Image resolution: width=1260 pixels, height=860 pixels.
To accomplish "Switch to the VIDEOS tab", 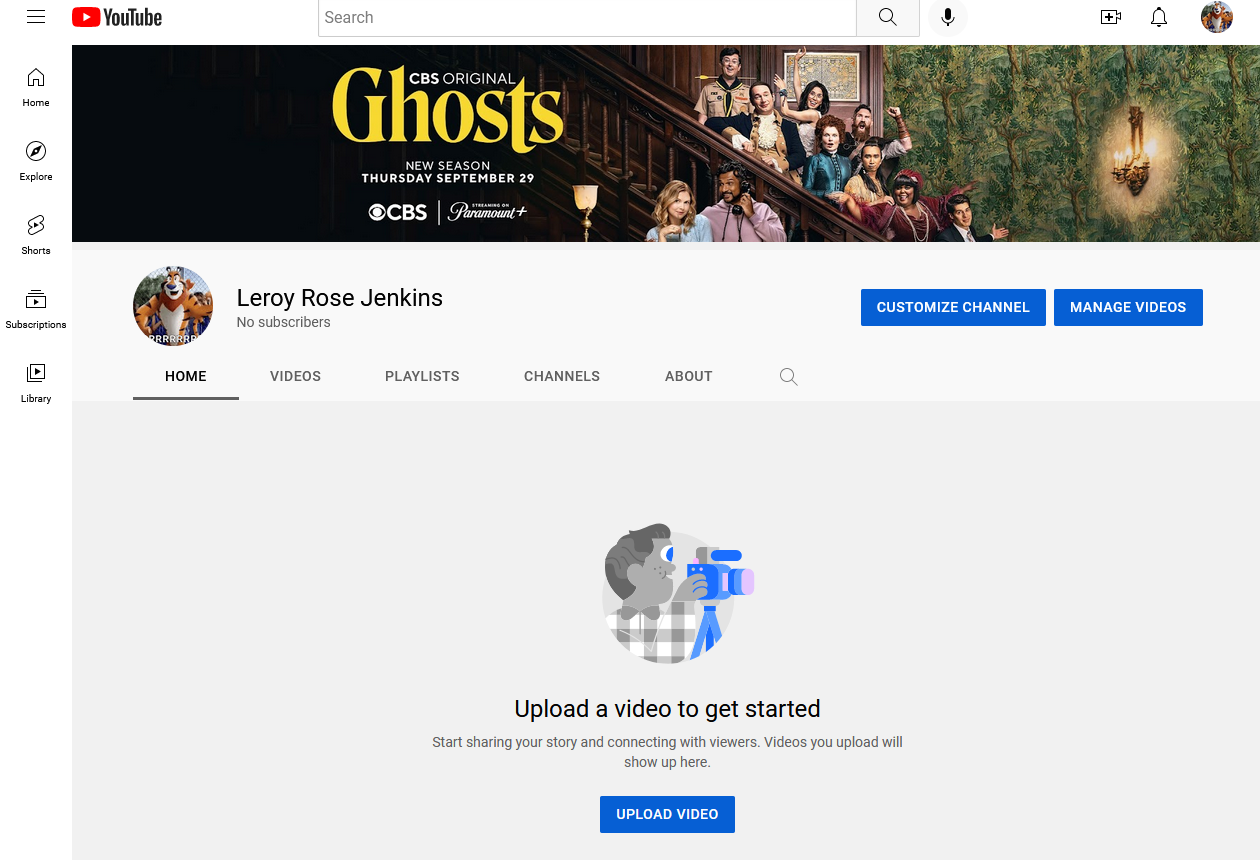I will point(296,376).
